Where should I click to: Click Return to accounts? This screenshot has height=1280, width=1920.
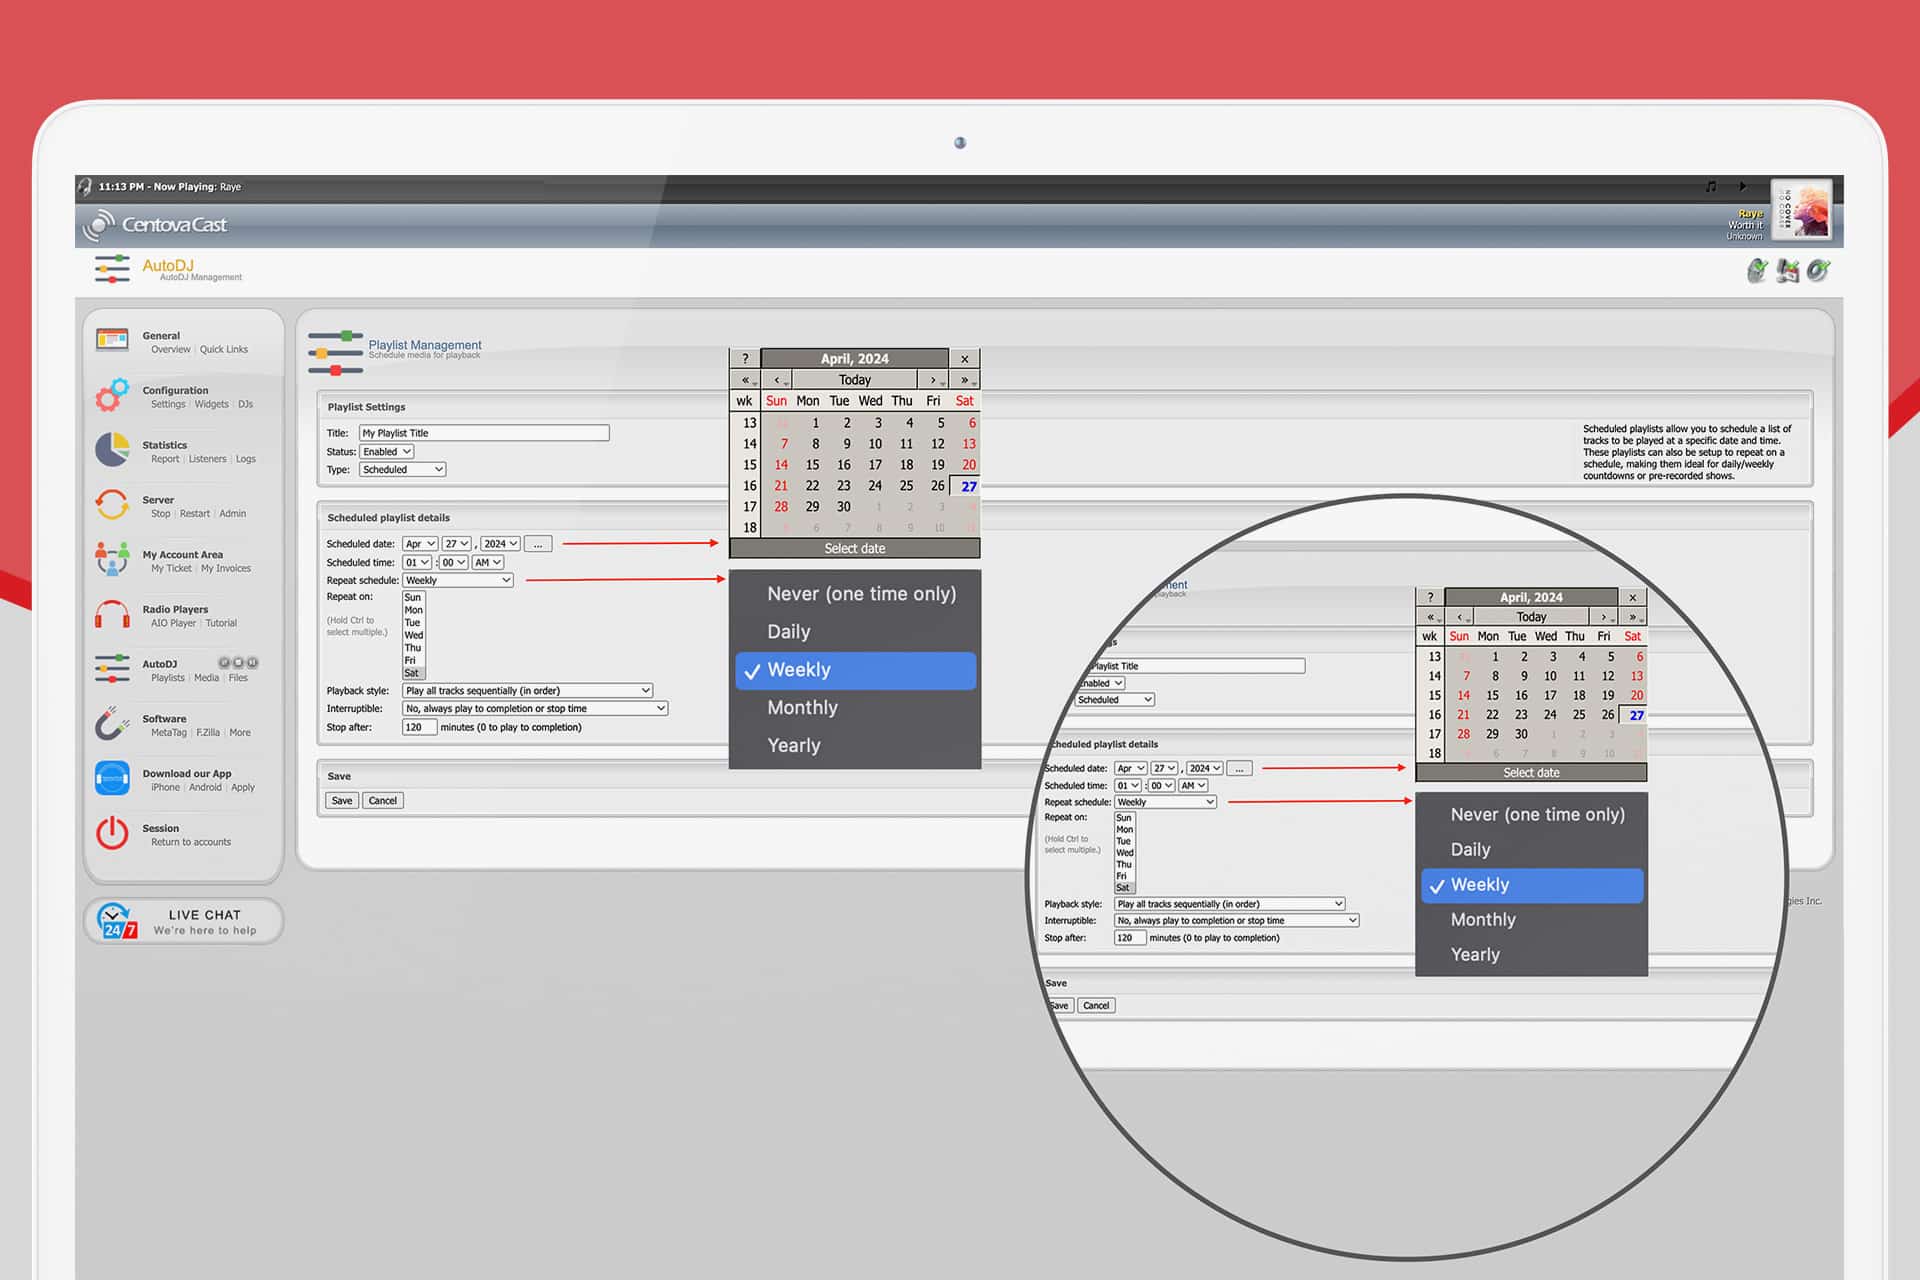191,842
